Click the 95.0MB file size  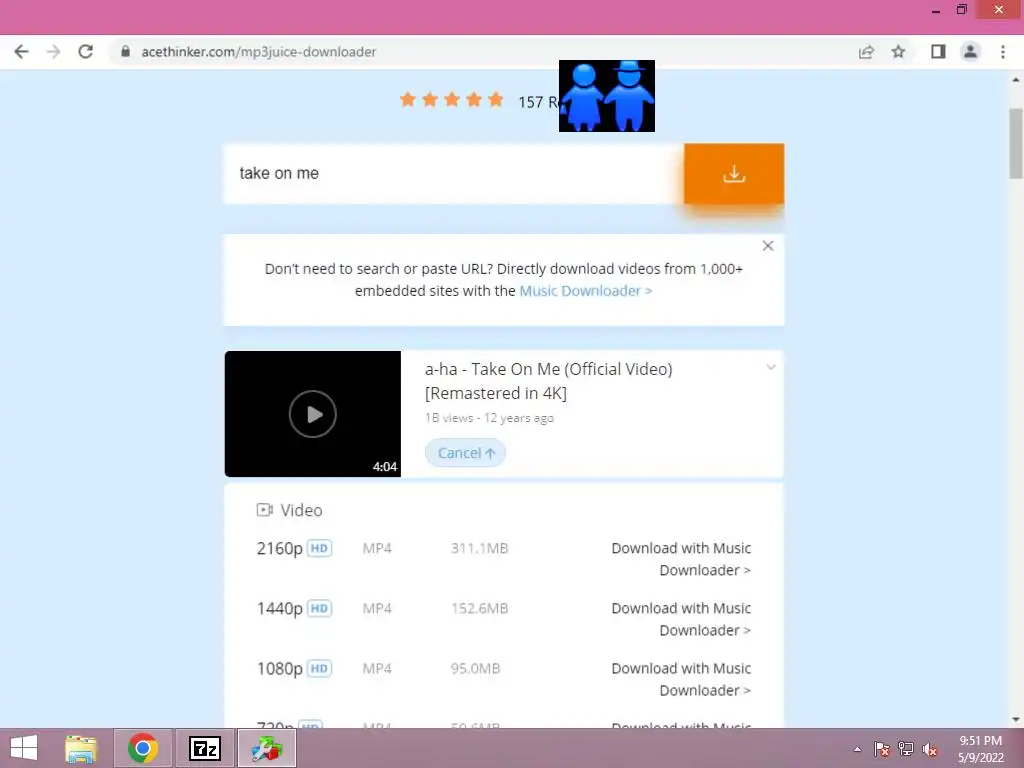pyautogui.click(x=475, y=669)
